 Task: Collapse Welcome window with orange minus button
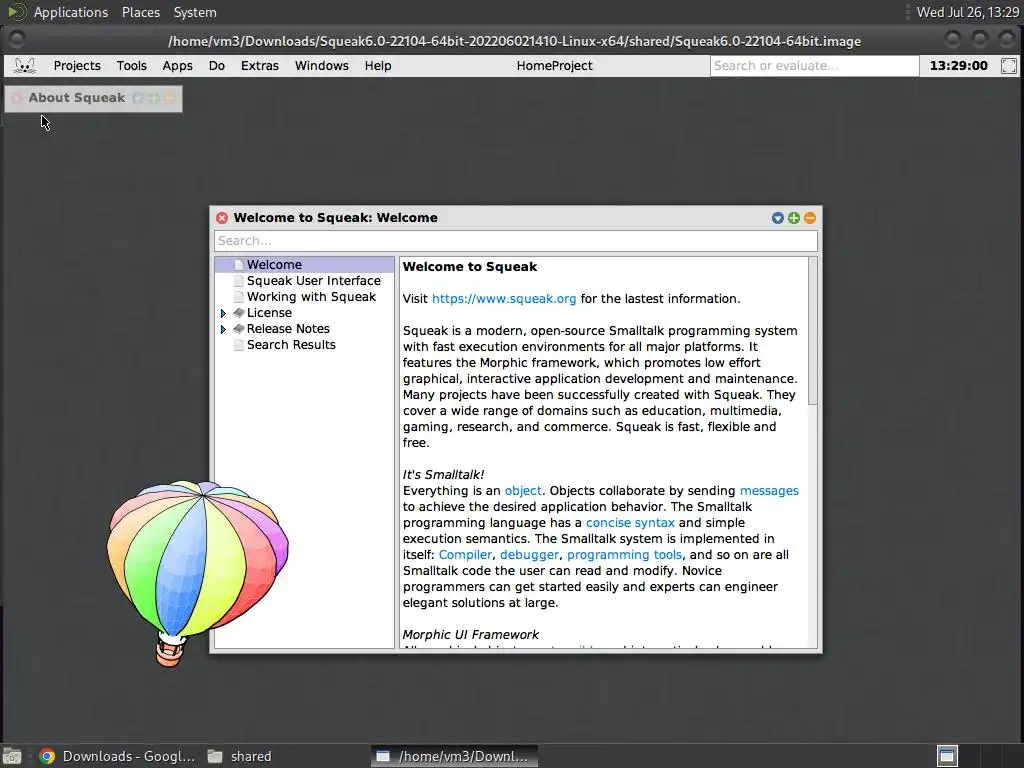[810, 218]
